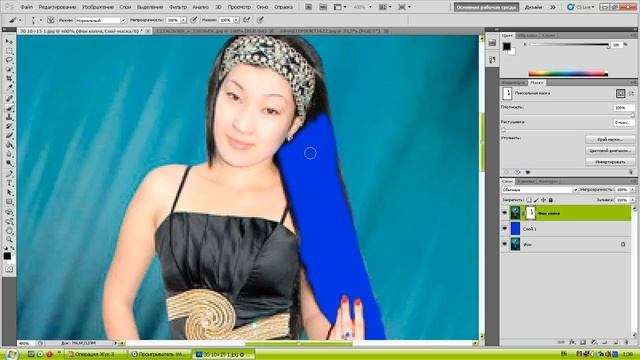Select the Move tool in the toolbox
Image resolution: width=640 pixels, height=360 pixels.
[x=9, y=42]
